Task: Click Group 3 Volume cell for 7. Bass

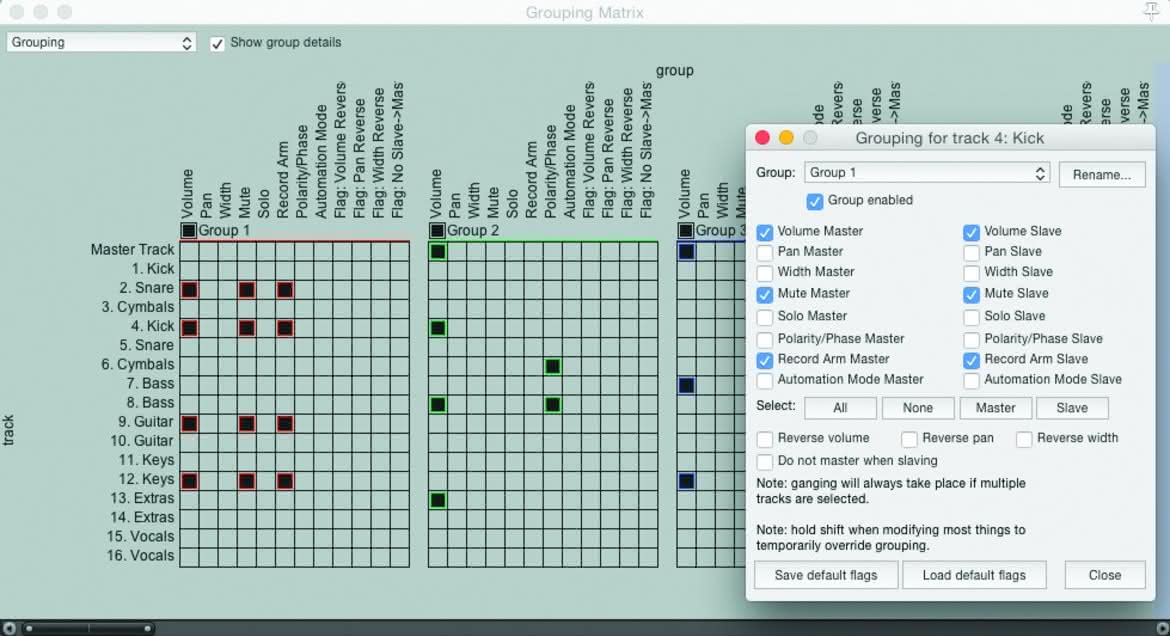Action: click(686, 385)
